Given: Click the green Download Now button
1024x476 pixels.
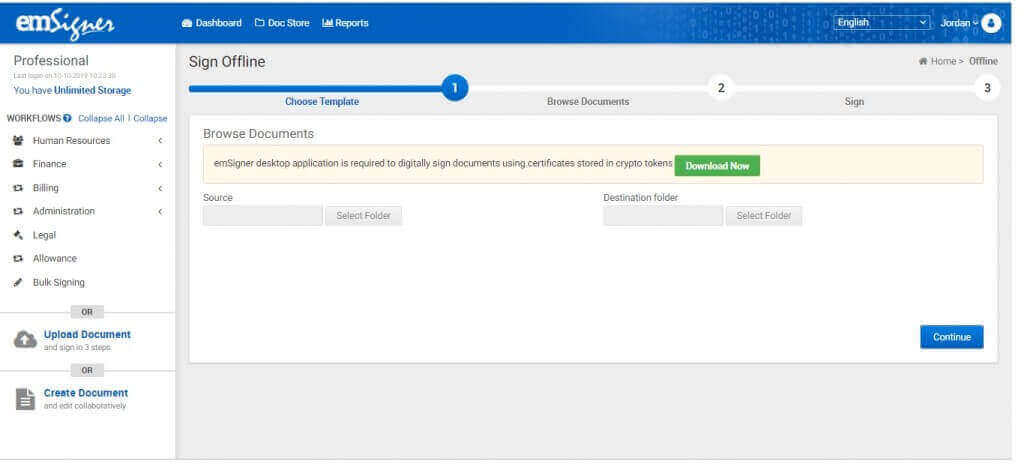Looking at the screenshot, I should point(717,166).
